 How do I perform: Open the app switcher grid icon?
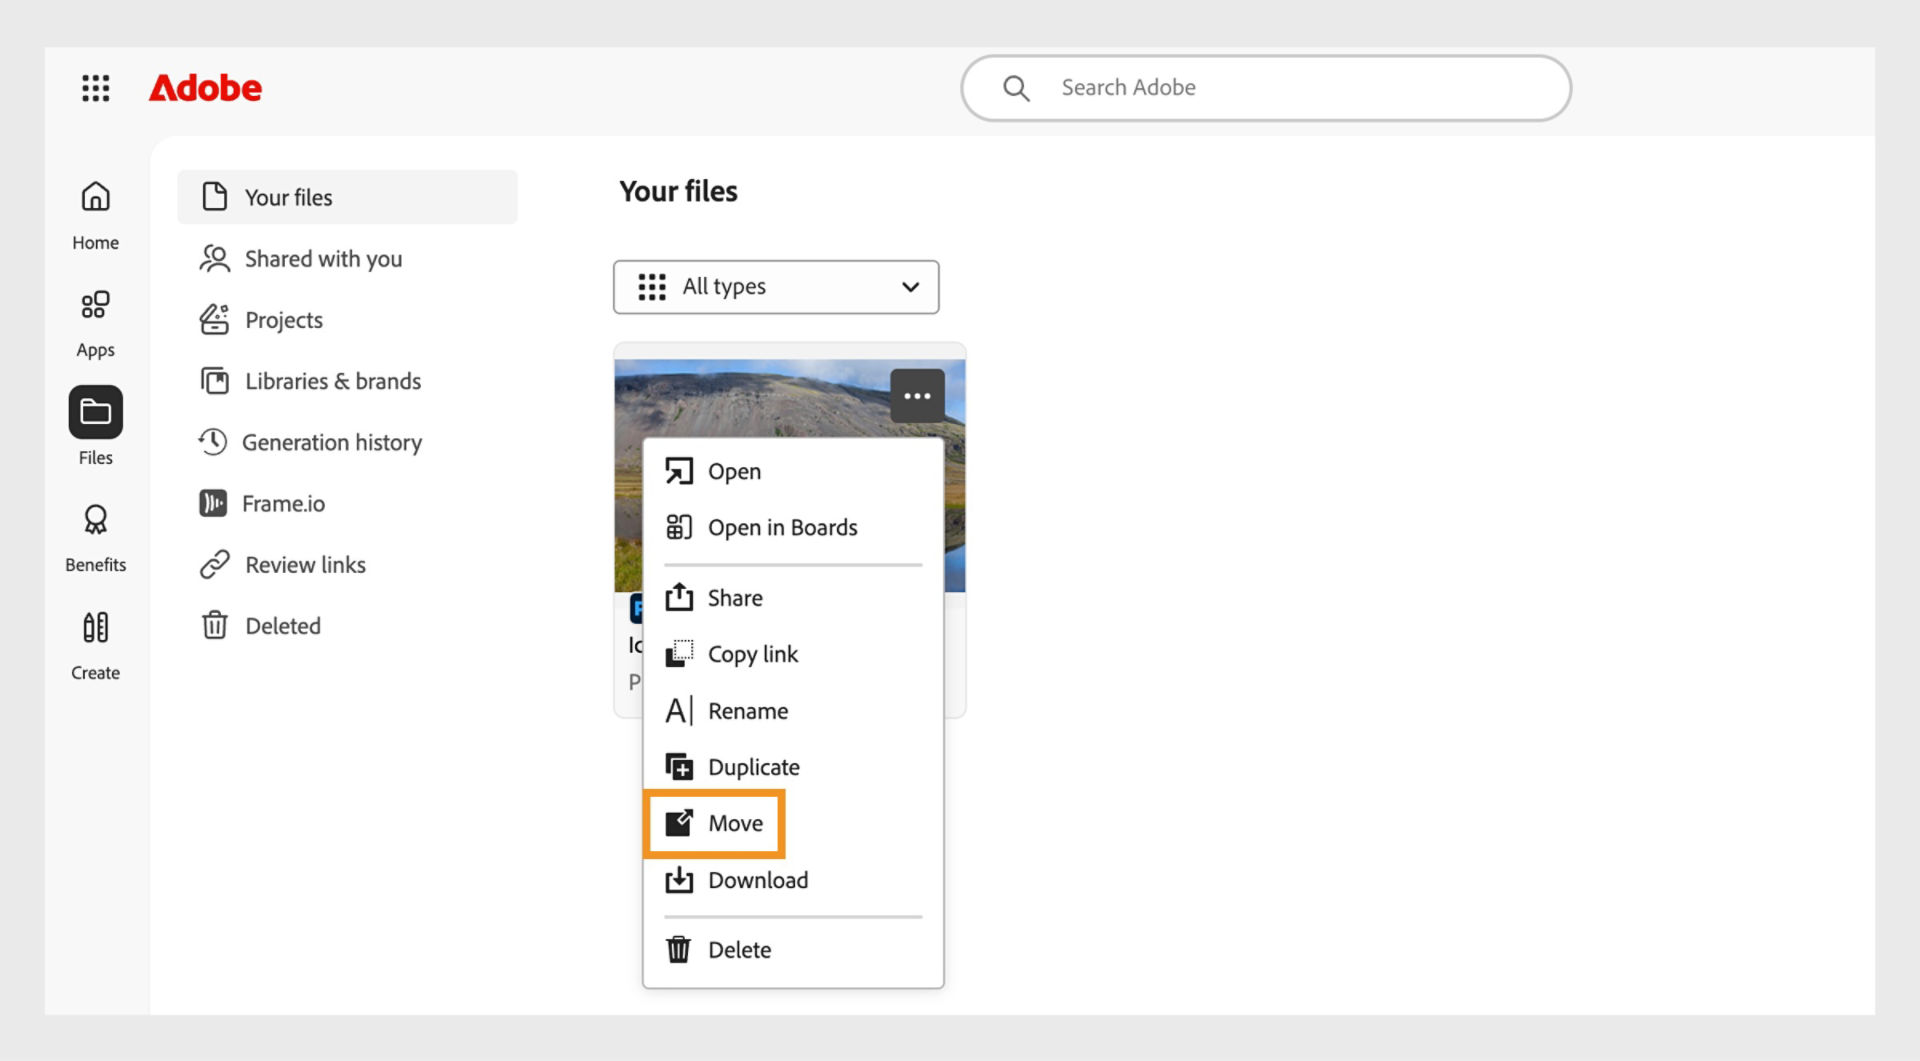click(96, 88)
